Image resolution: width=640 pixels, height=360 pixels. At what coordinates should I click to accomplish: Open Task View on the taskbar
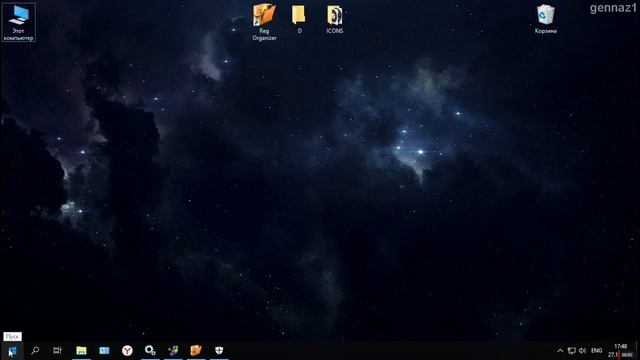click(x=58, y=351)
